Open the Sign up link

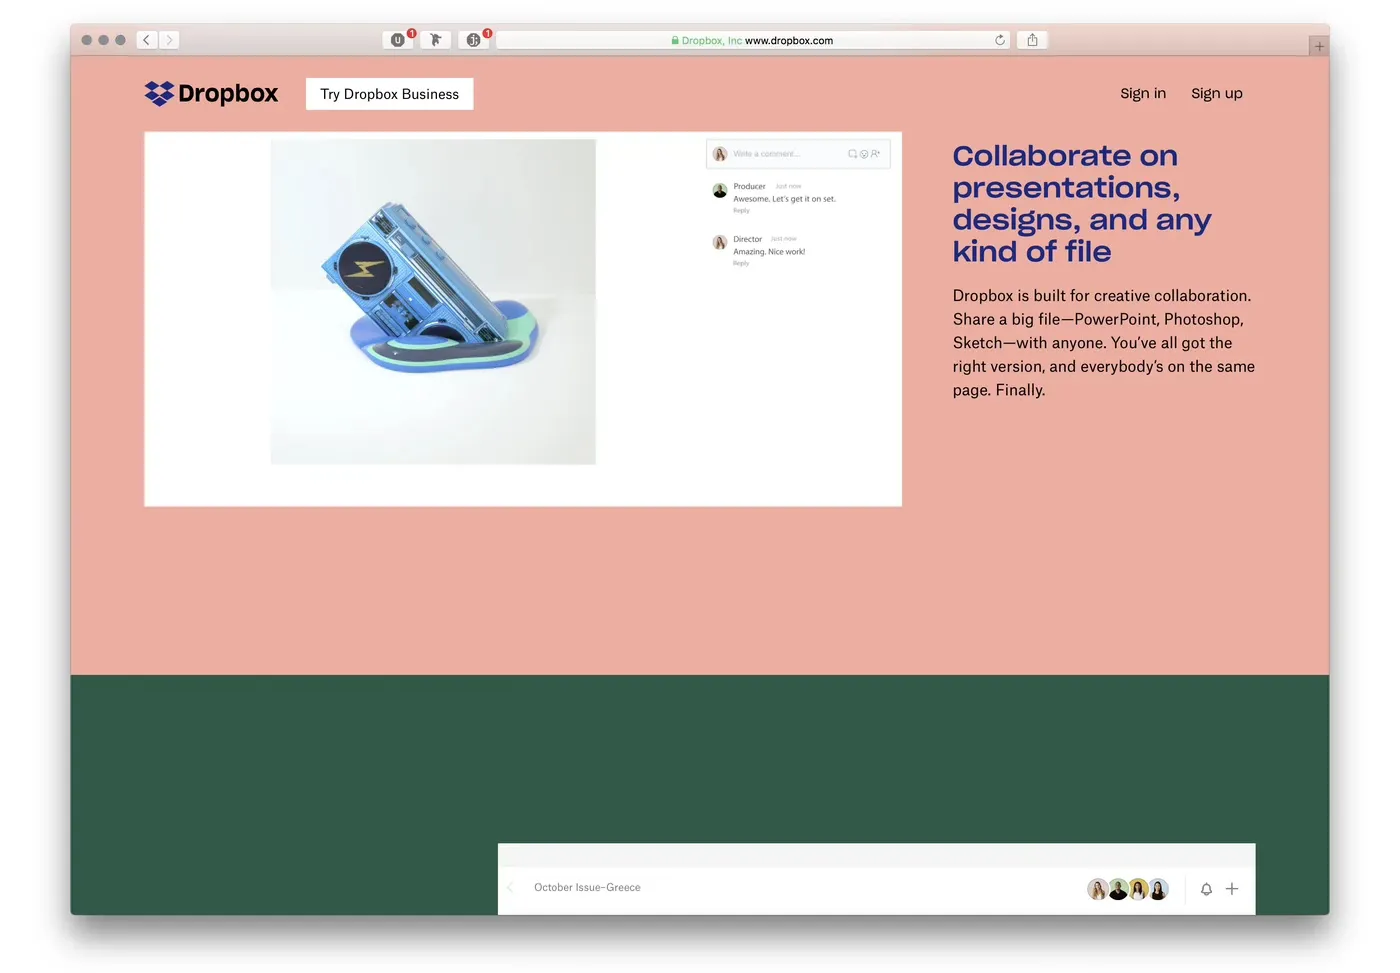[1216, 93]
